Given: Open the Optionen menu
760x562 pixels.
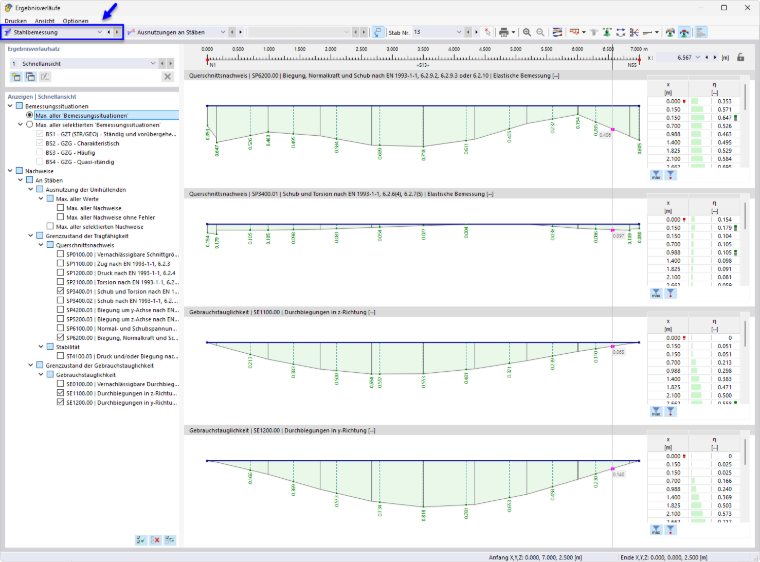Looking at the screenshot, I should 75,21.
